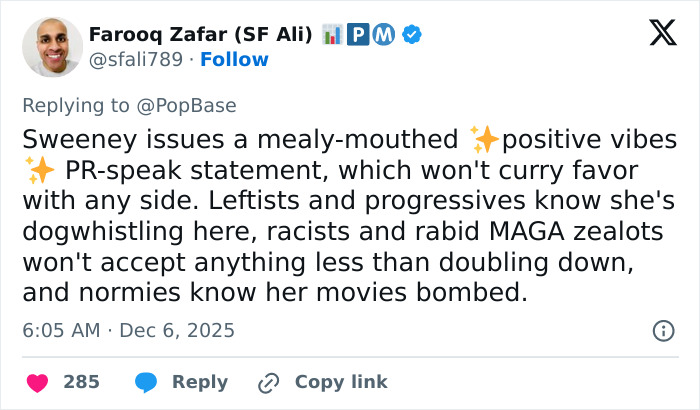Click the chain link icon

pyautogui.click(x=267, y=382)
